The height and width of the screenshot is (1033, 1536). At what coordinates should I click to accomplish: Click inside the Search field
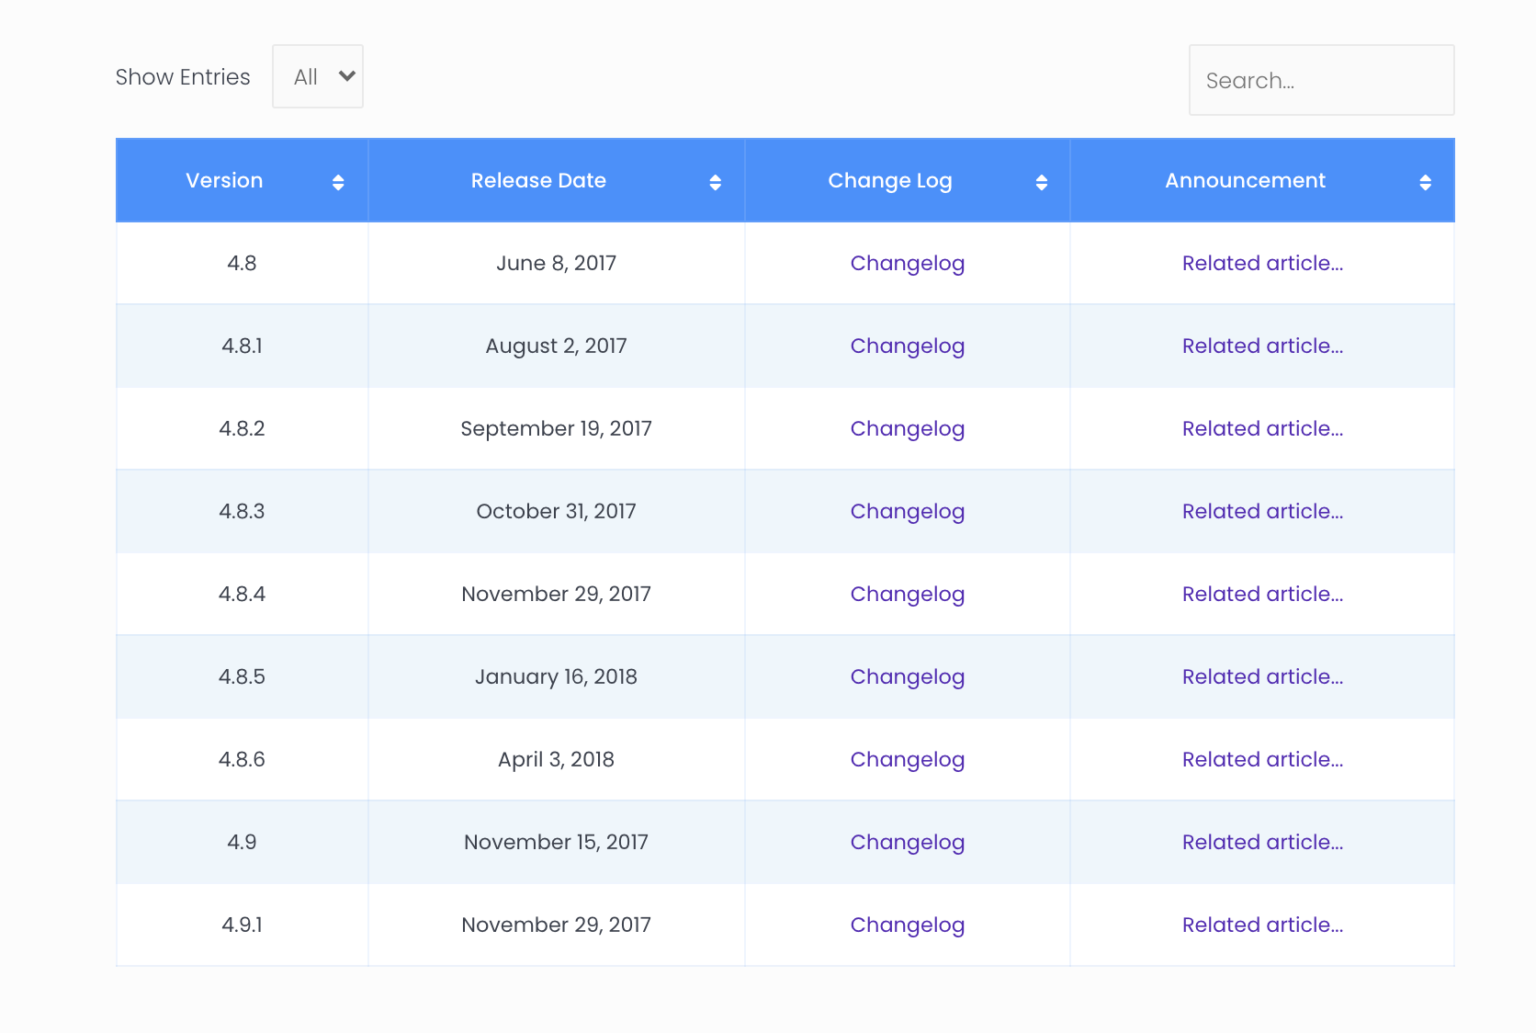pyautogui.click(x=1320, y=80)
